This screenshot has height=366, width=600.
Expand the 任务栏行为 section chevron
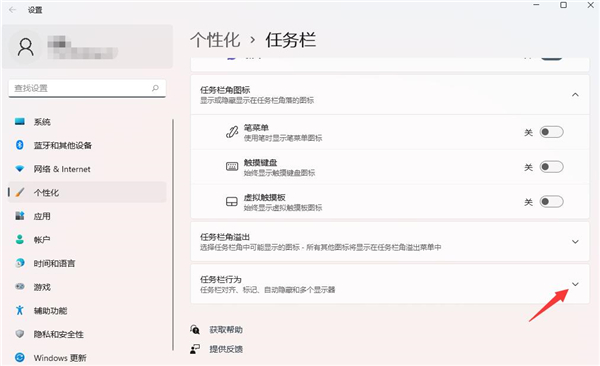click(575, 284)
